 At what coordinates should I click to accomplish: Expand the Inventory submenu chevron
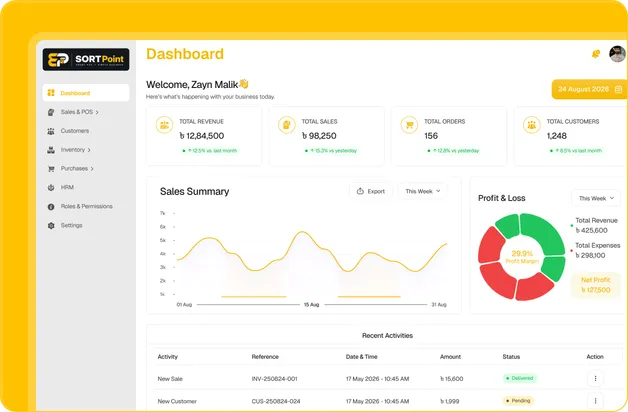click(x=89, y=150)
